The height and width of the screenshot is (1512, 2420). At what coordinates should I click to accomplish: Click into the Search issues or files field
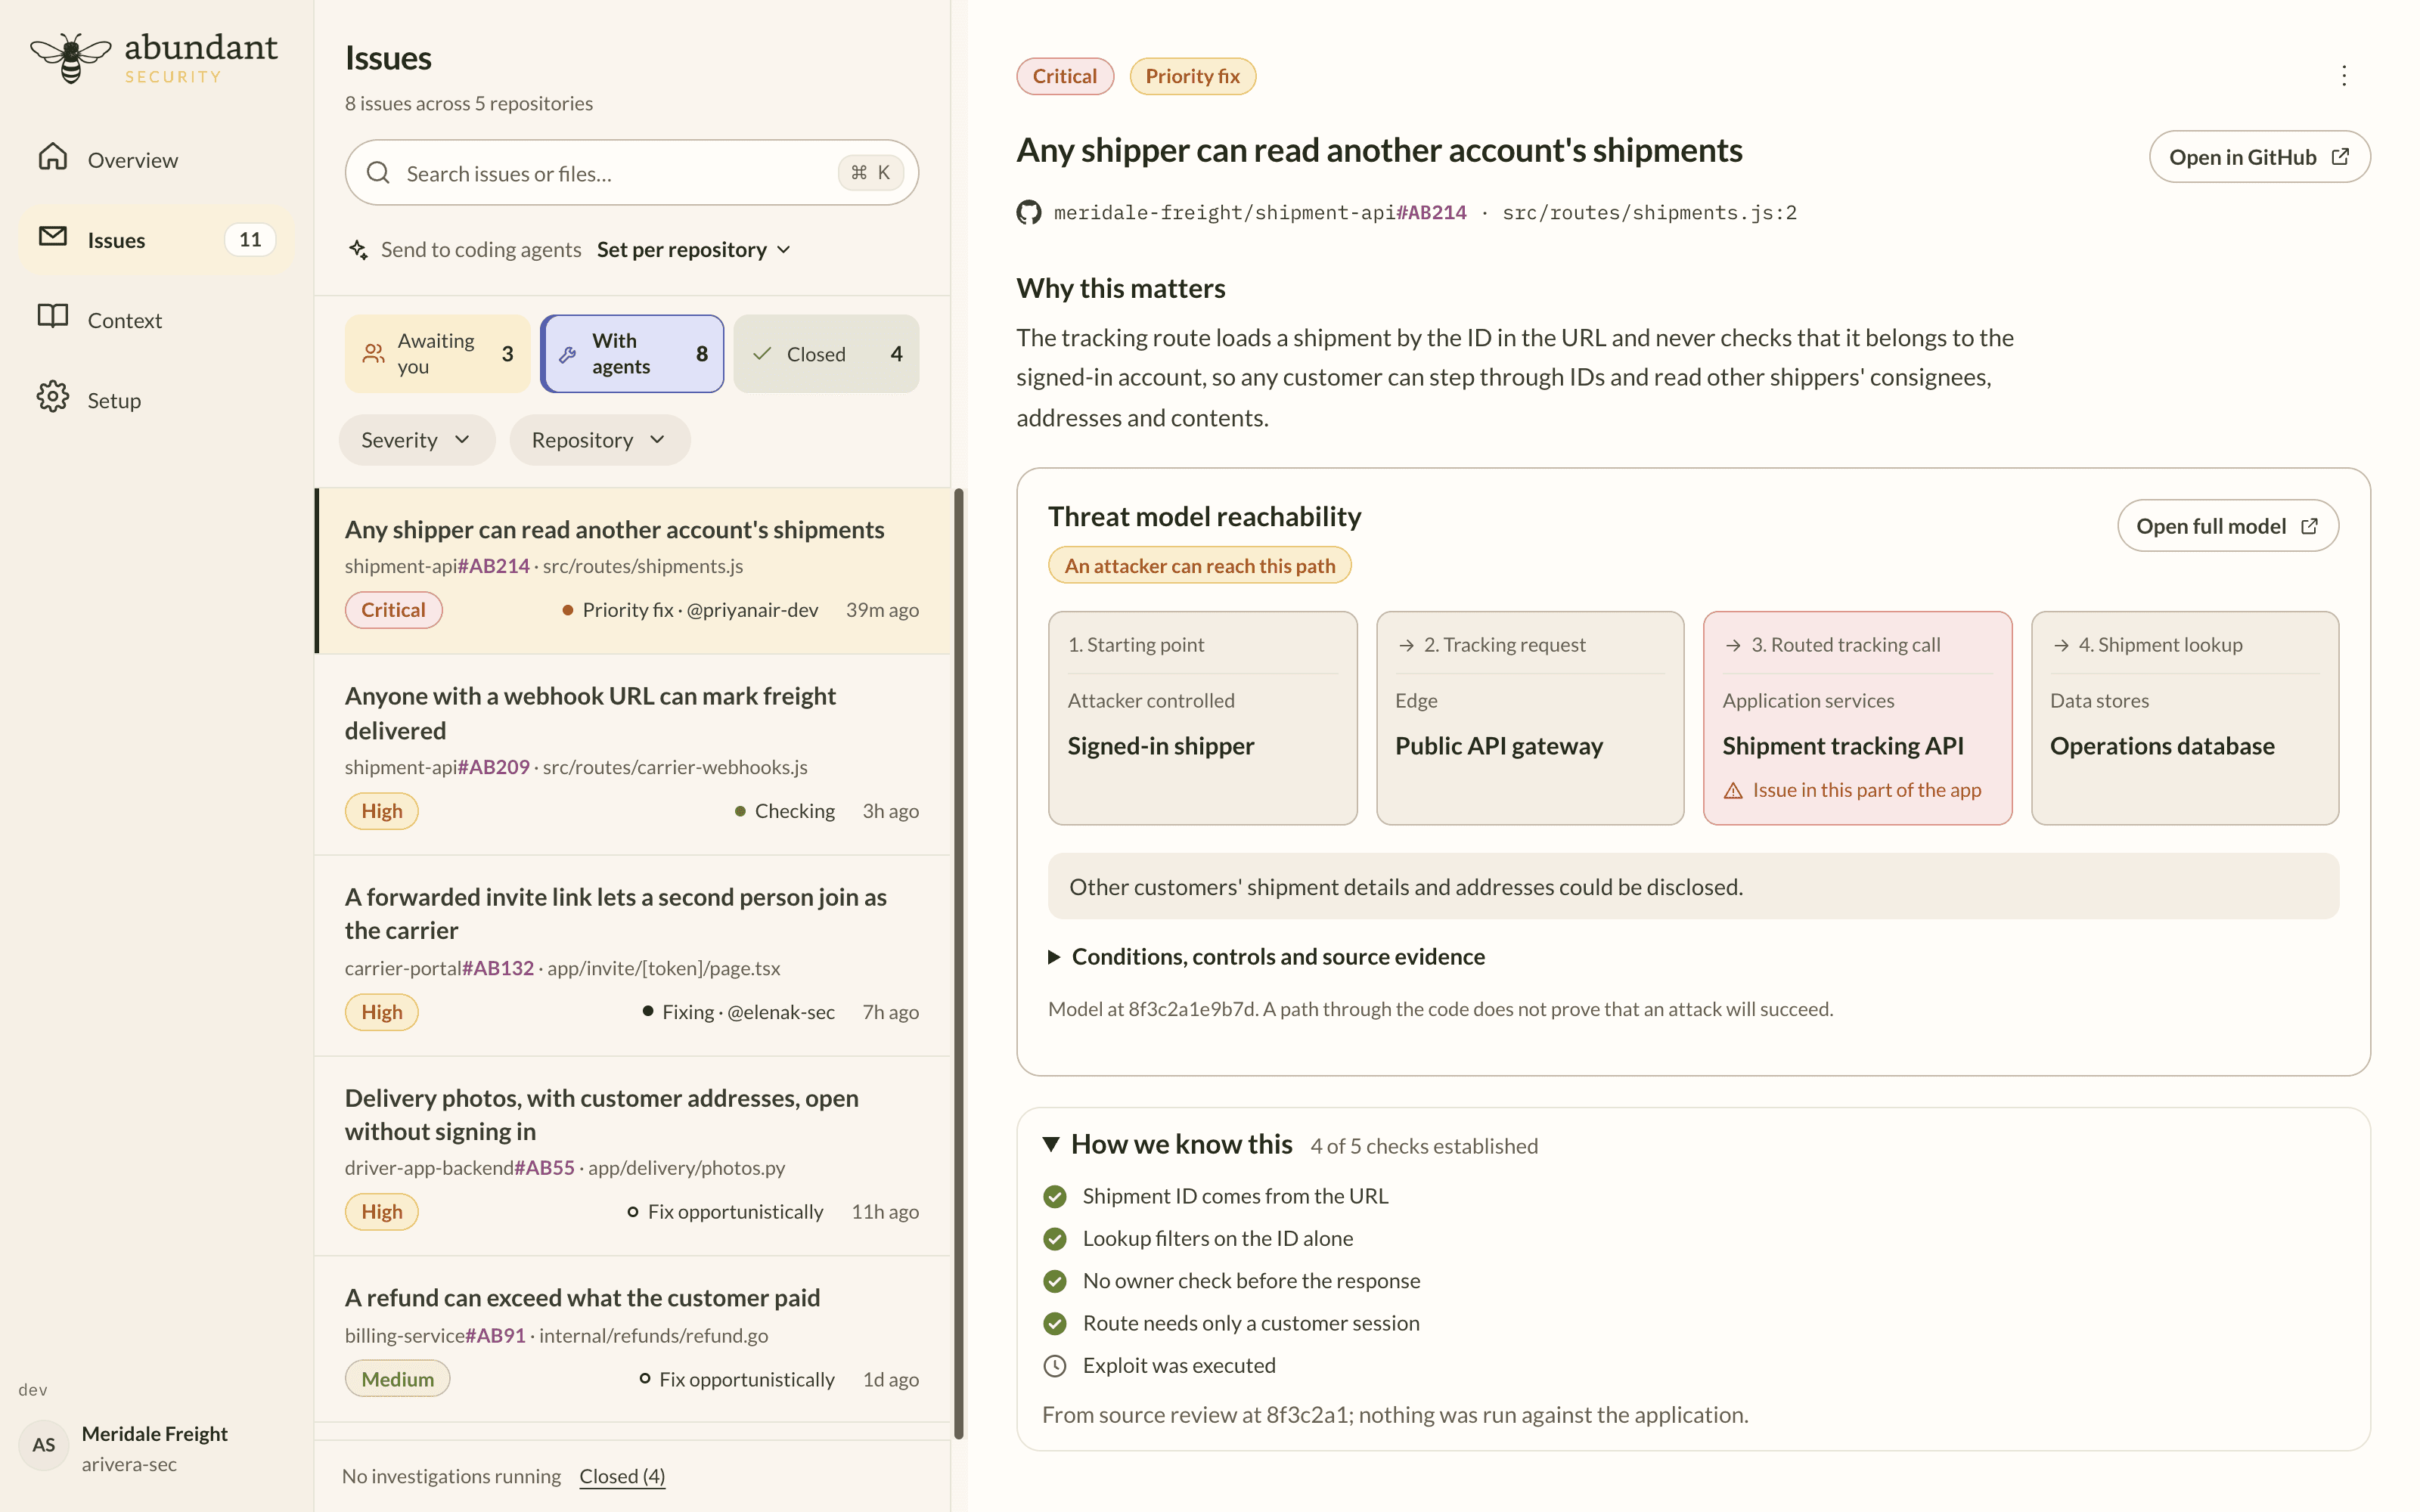632,173
